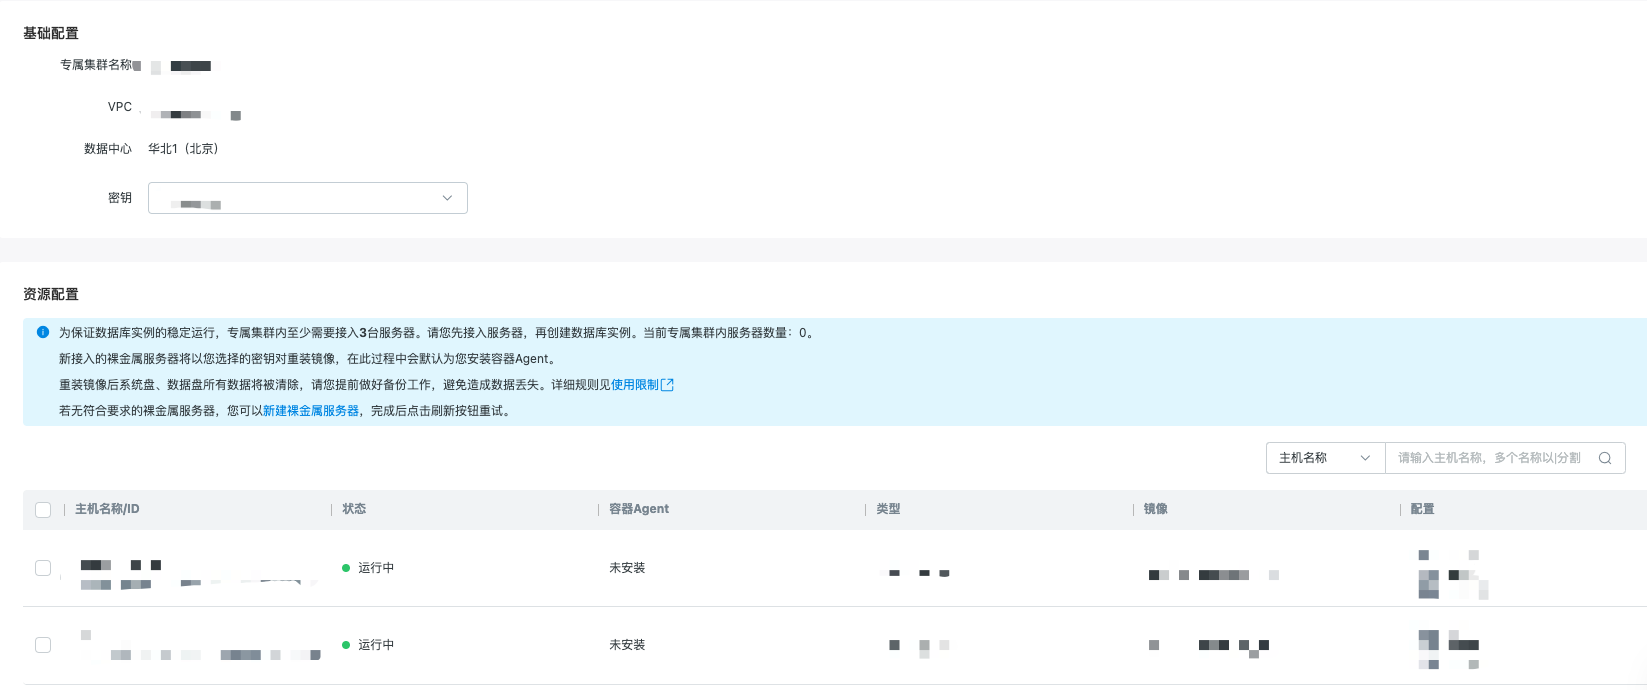1647x690 pixels.
Task: Select the 配置 column header
Action: pyautogui.click(x=1422, y=509)
